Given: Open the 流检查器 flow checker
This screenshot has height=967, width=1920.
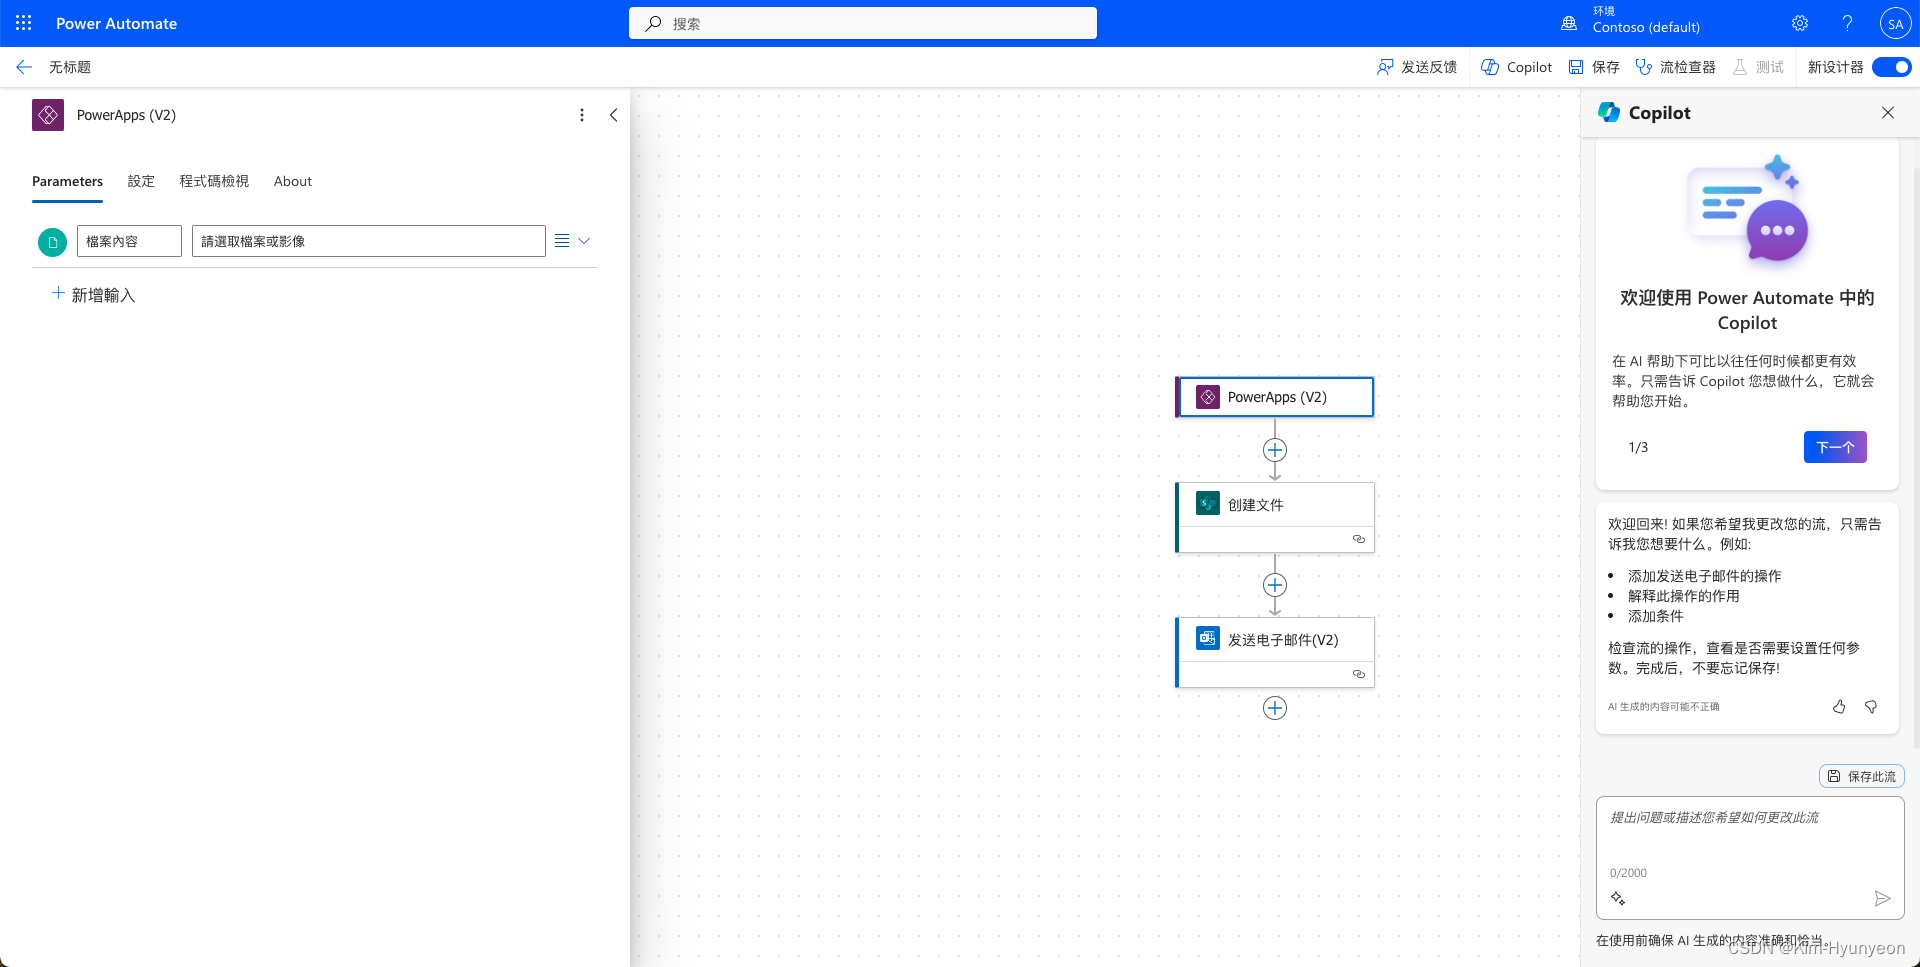Looking at the screenshot, I should [1676, 67].
